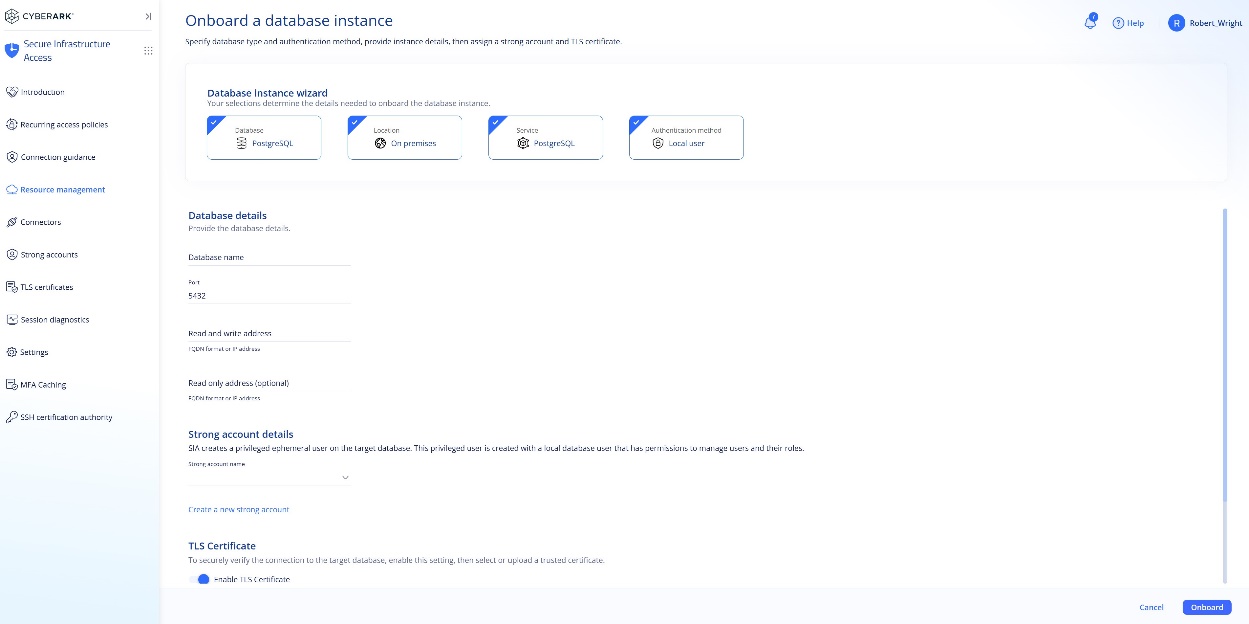Click the TLS certificates icon

12,287
